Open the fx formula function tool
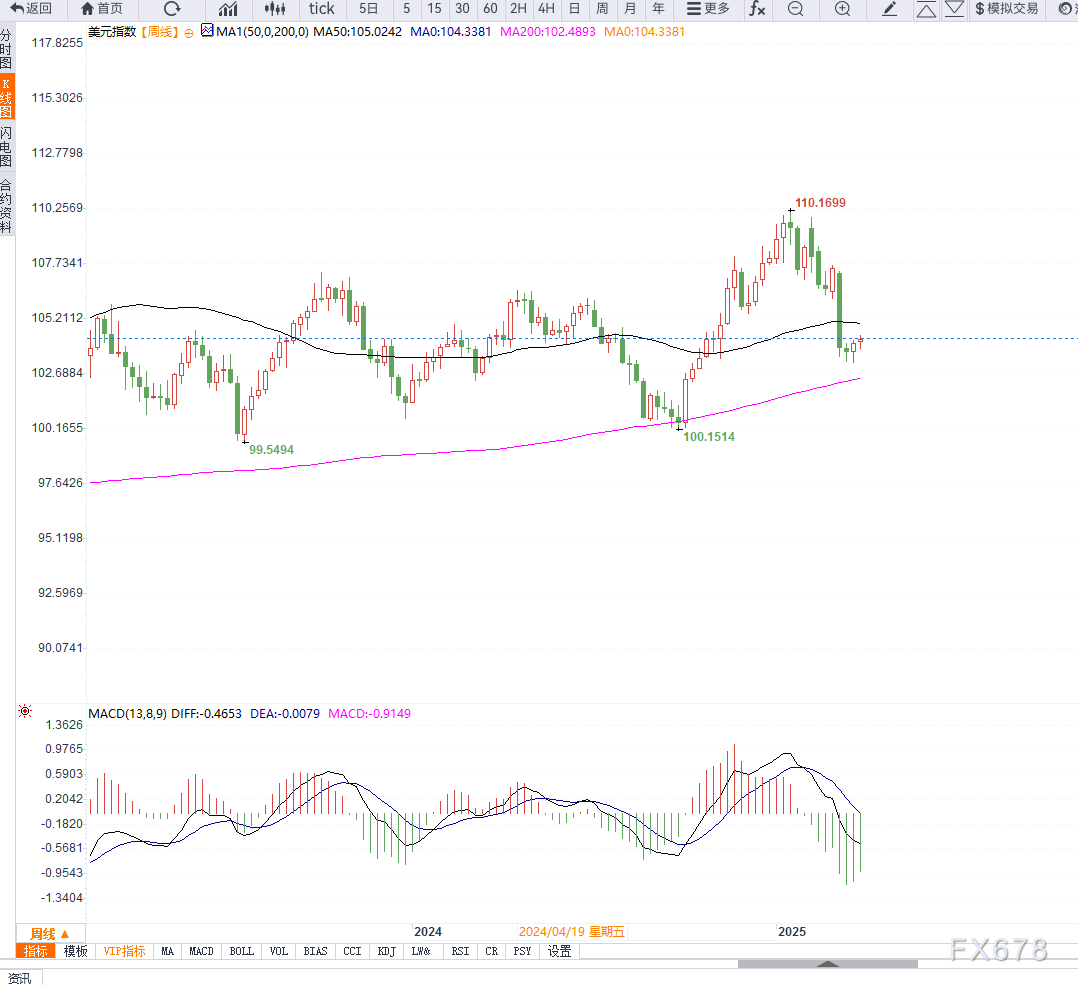The image size is (1078, 985). coord(757,9)
